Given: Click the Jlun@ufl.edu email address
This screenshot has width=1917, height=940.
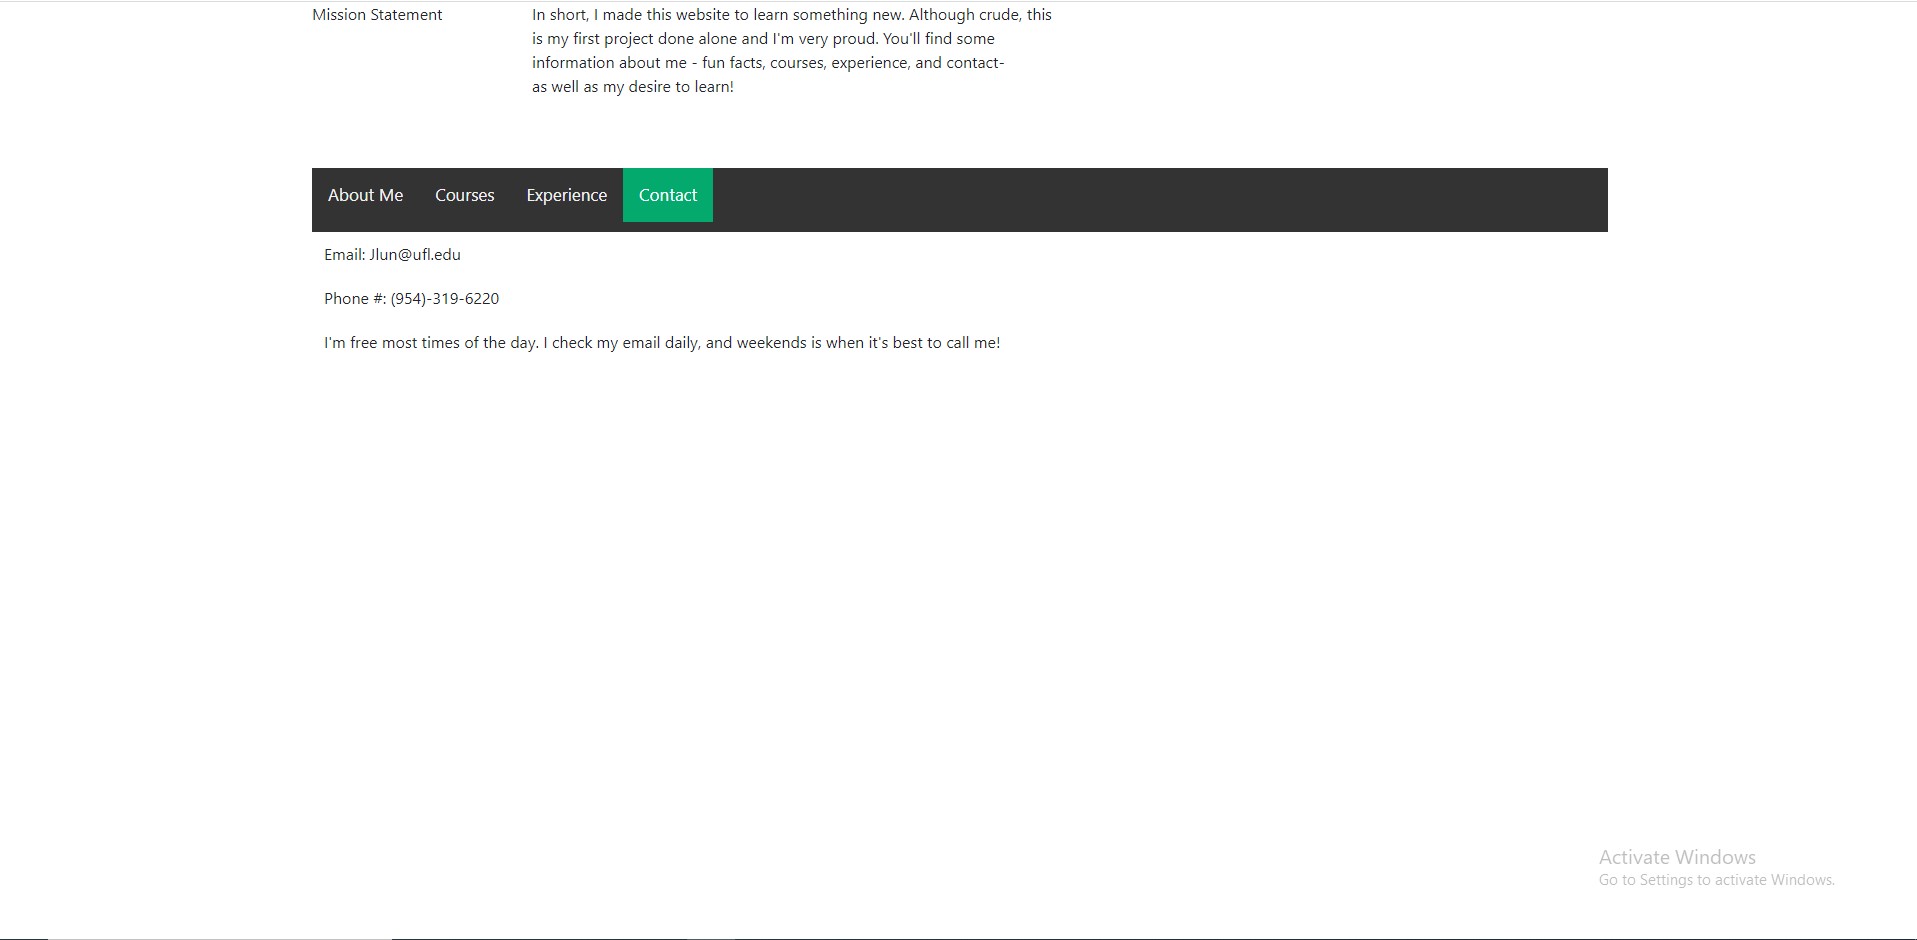Looking at the screenshot, I should click(x=415, y=255).
